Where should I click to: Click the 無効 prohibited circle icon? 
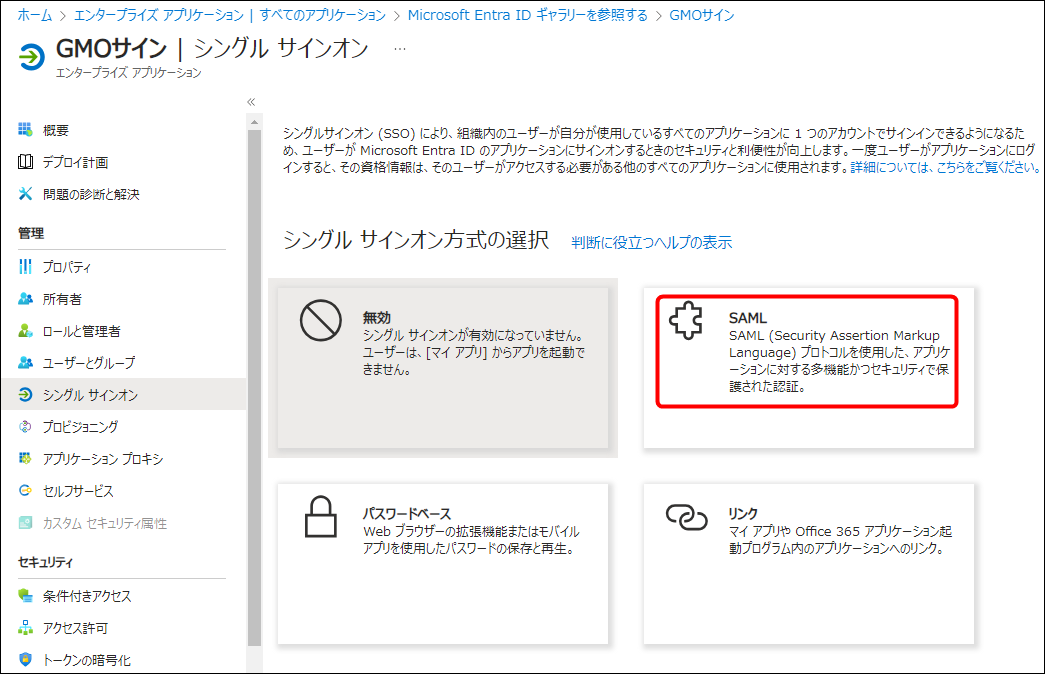point(321,321)
